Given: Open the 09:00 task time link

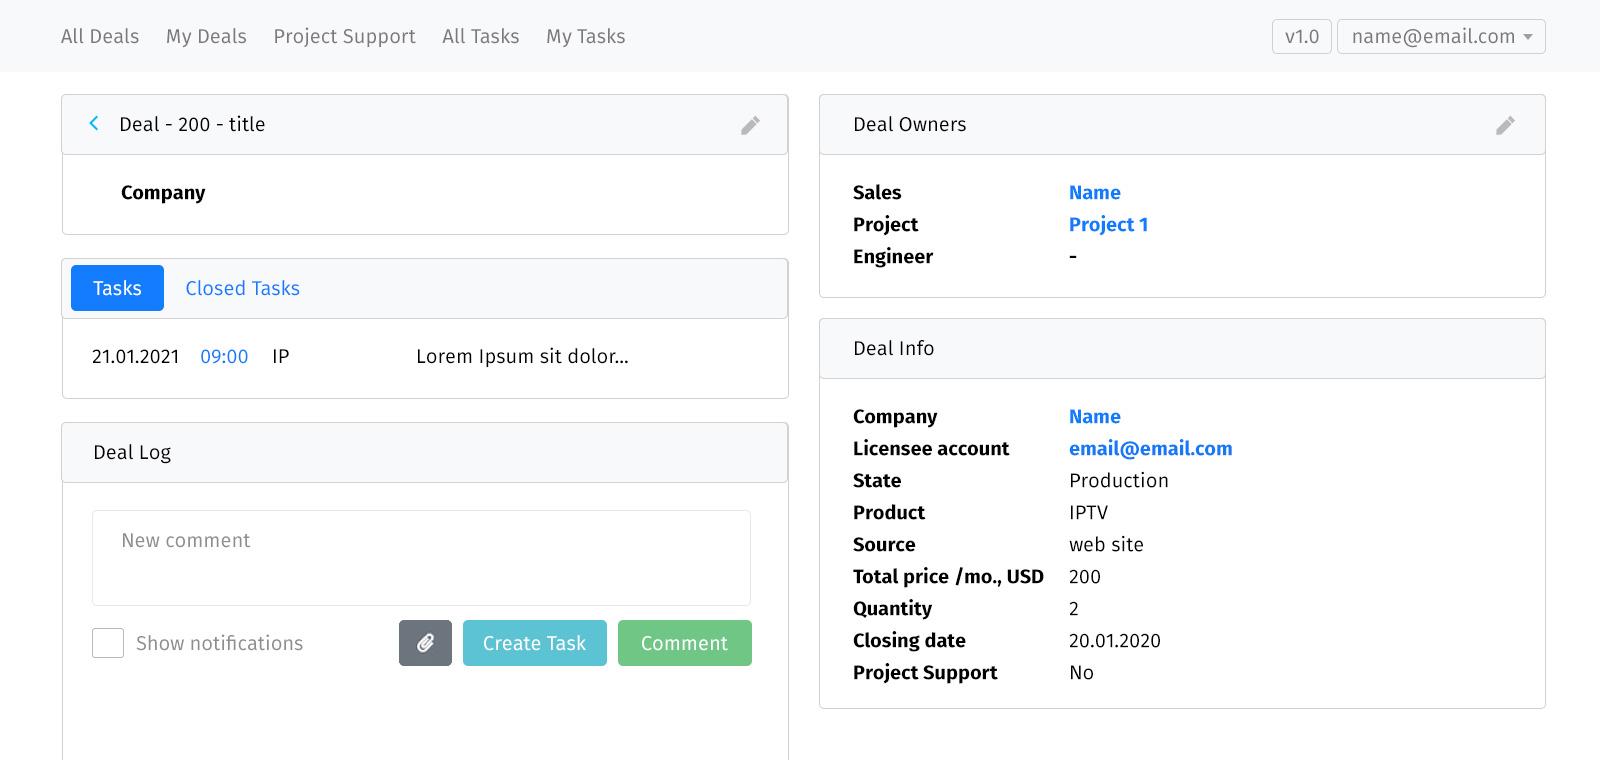Looking at the screenshot, I should 224,357.
